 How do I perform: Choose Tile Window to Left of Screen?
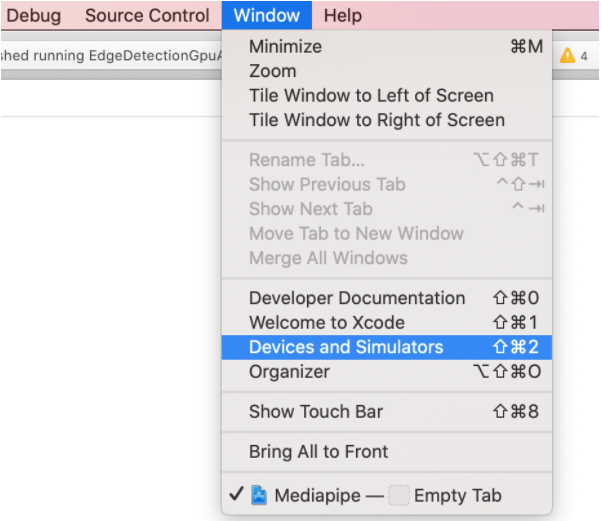click(371, 96)
